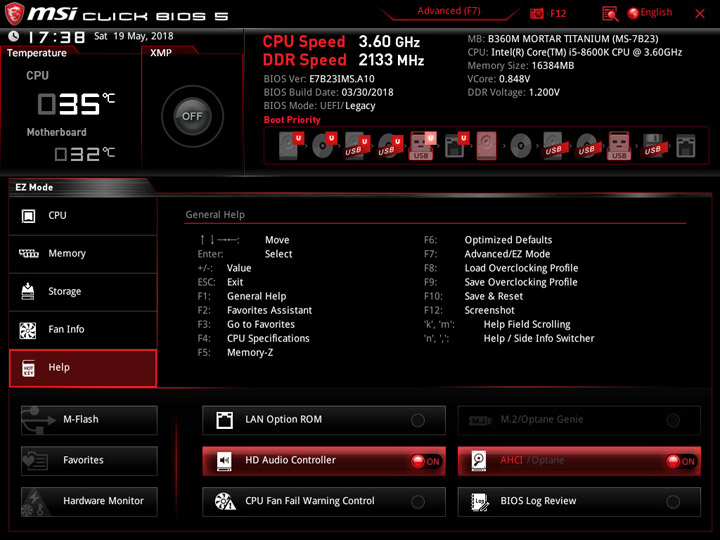The image size is (720, 540).
Task: Open the Fan Info tab
Action: (83, 330)
